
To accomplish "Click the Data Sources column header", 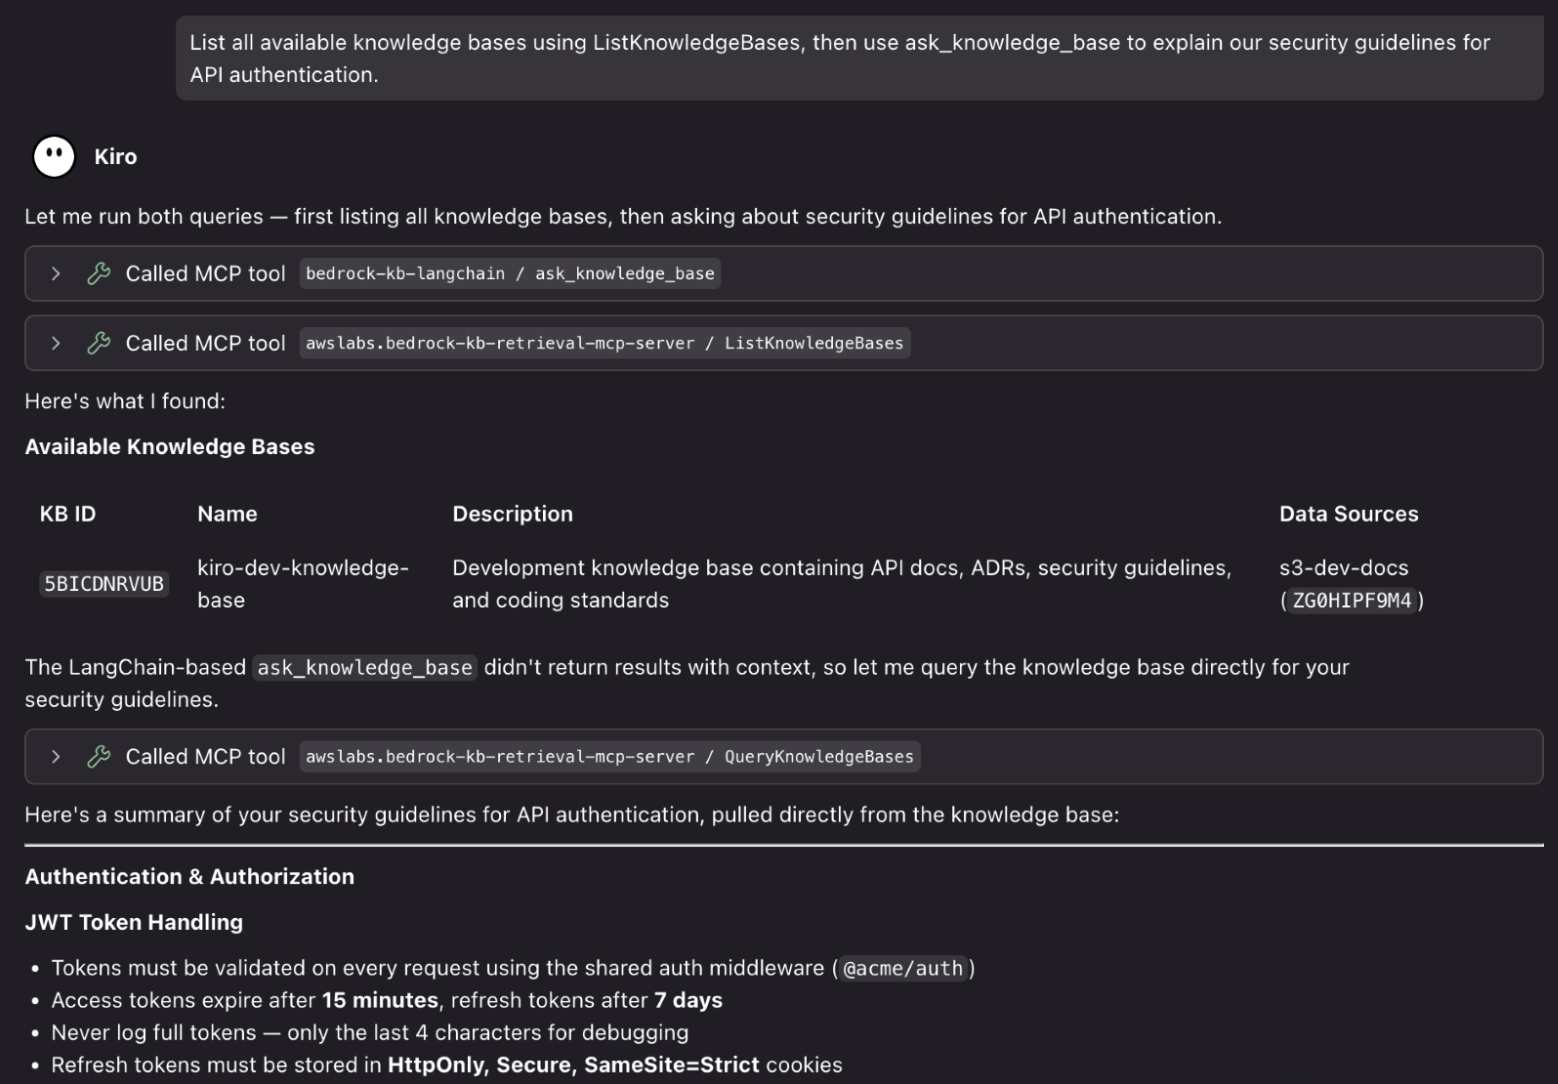I will pyautogui.click(x=1348, y=514).
